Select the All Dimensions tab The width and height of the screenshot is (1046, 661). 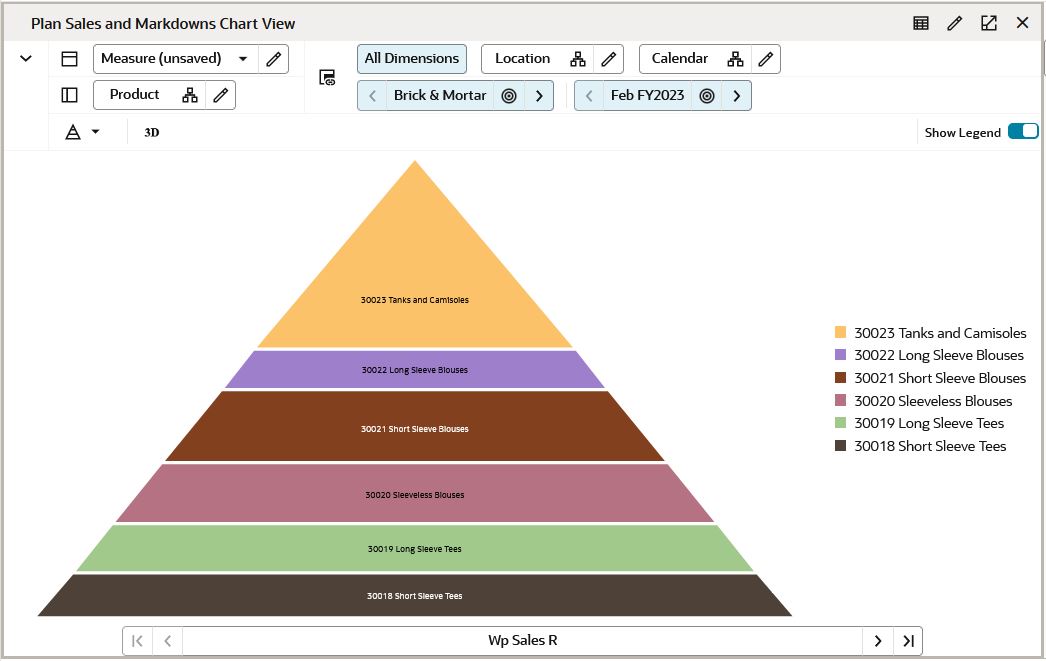coord(411,58)
